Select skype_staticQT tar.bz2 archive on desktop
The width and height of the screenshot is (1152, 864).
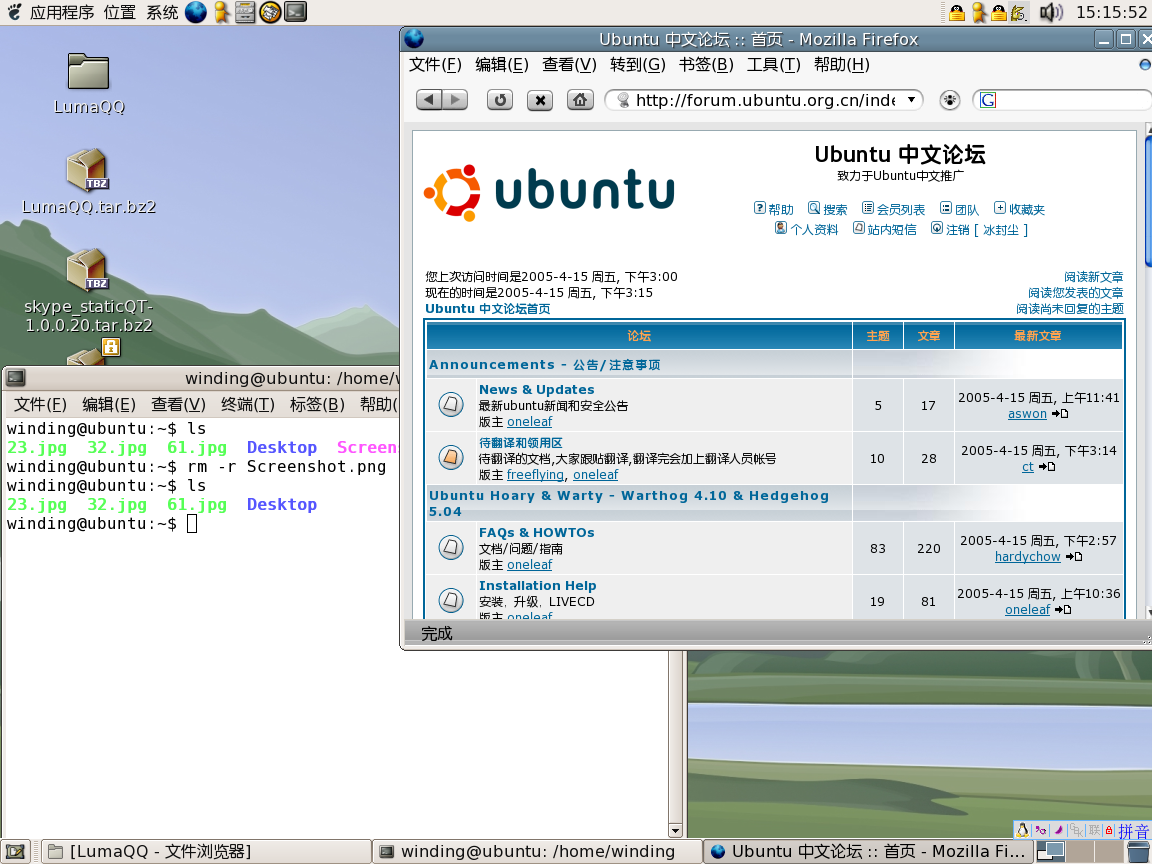point(89,291)
